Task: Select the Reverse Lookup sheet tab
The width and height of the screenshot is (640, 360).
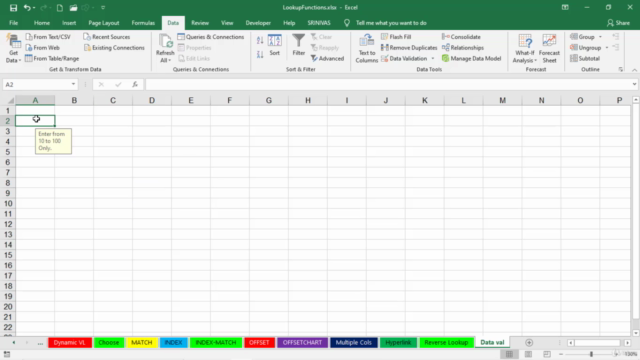Action: (446, 343)
